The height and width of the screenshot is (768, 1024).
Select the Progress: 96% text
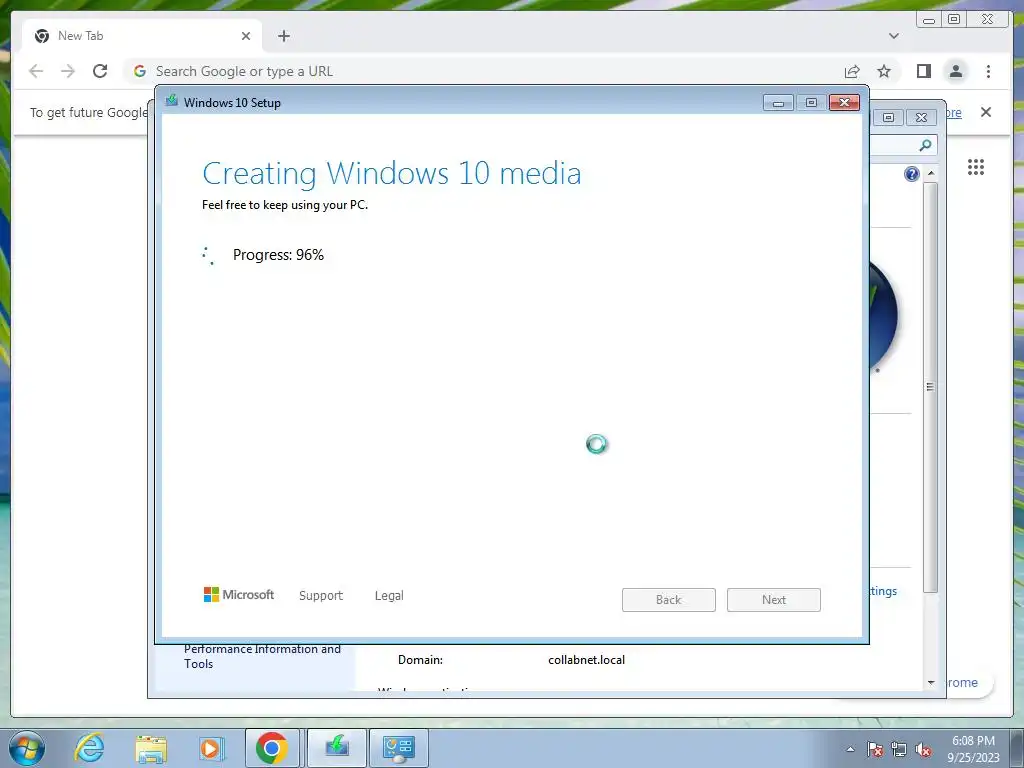278,255
